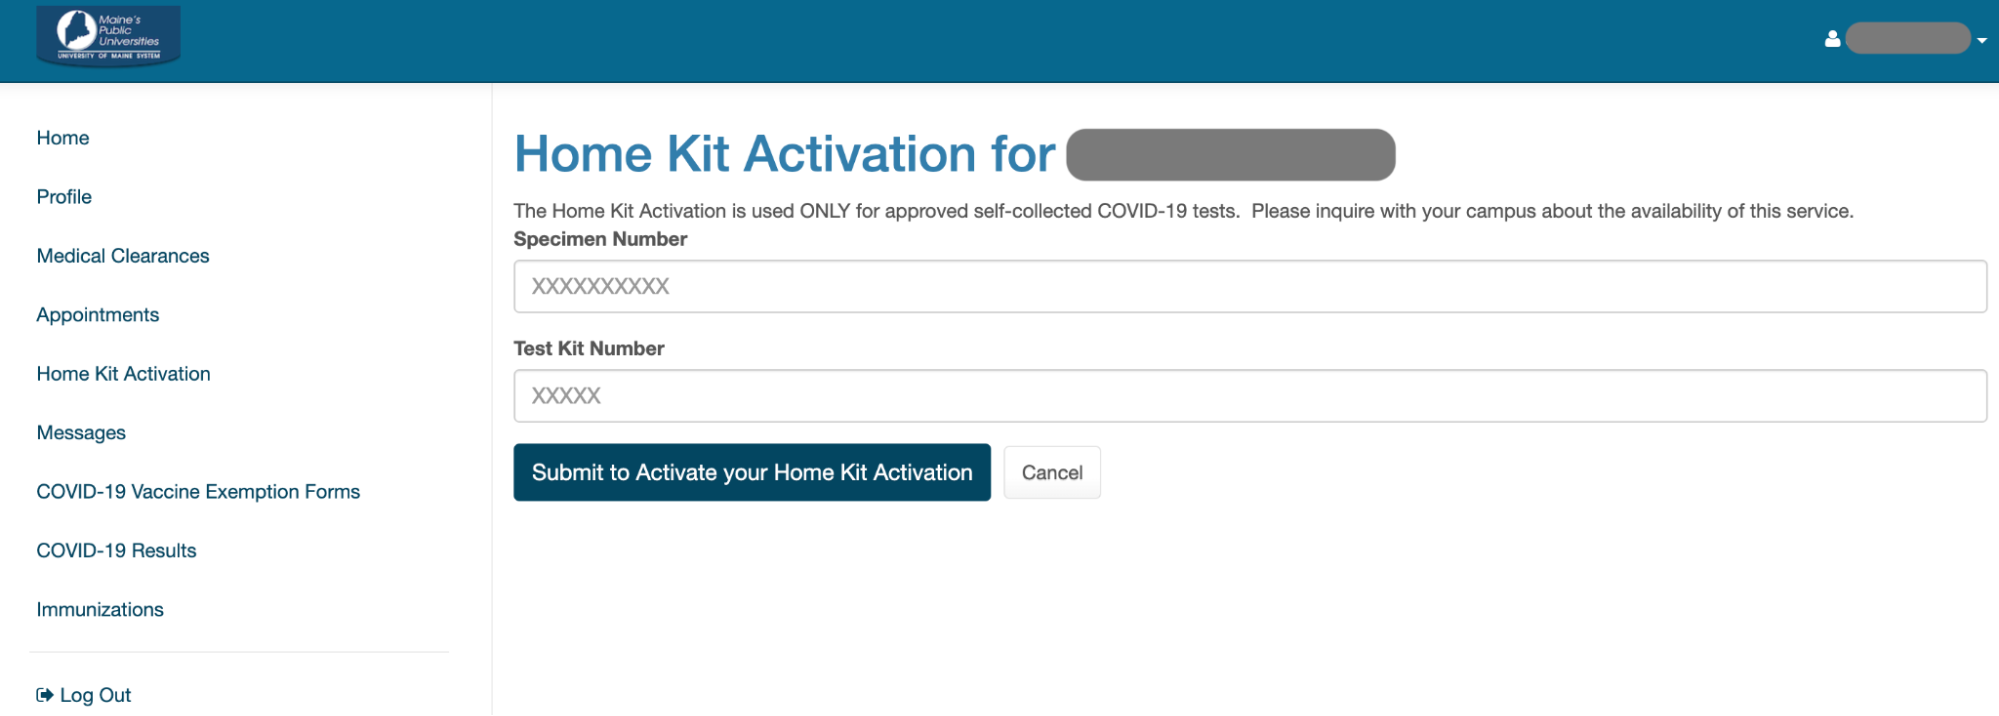Open COVID-19 Vaccine Exemption Forms

pyautogui.click(x=198, y=492)
